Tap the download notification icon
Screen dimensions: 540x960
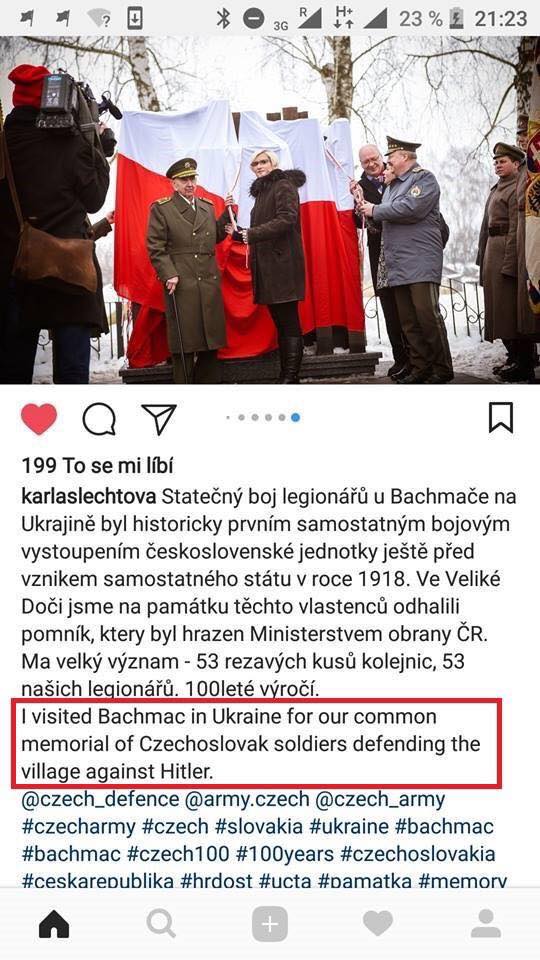click(135, 18)
